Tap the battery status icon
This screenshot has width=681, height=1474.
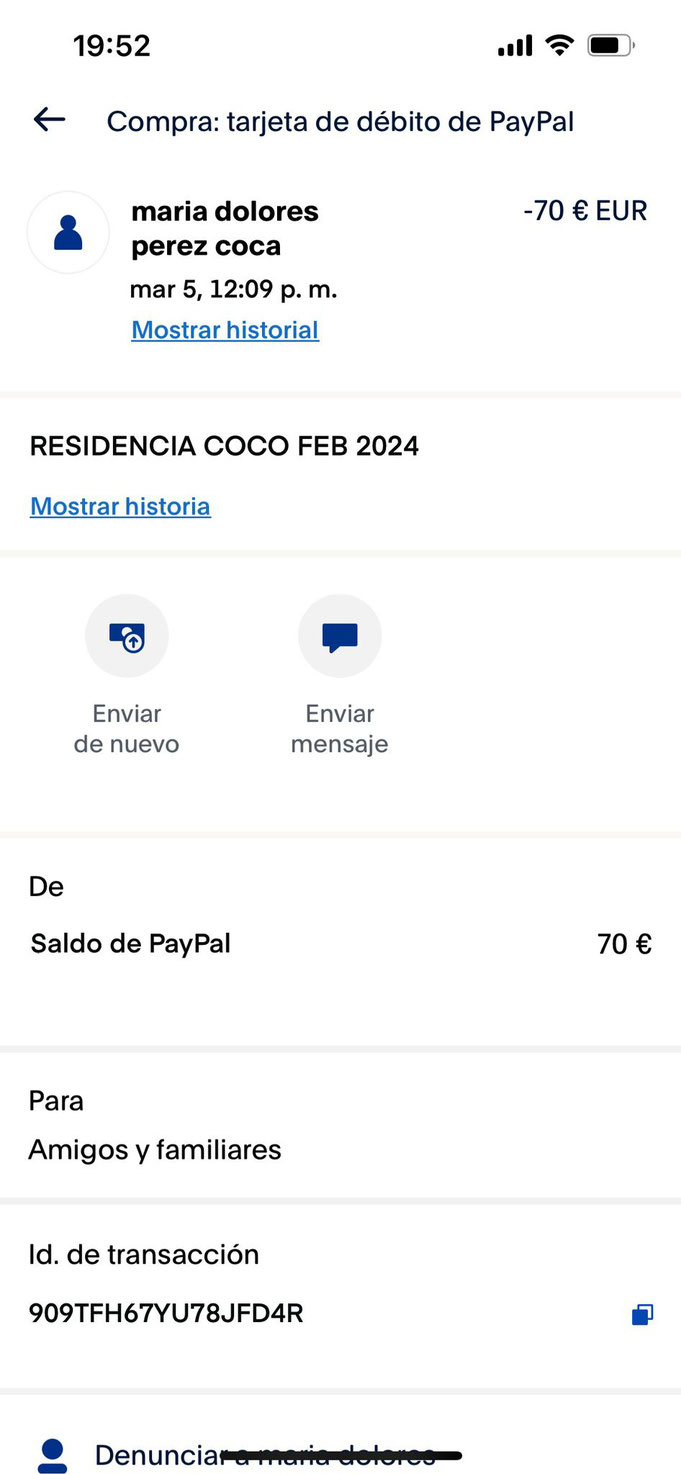click(611, 45)
